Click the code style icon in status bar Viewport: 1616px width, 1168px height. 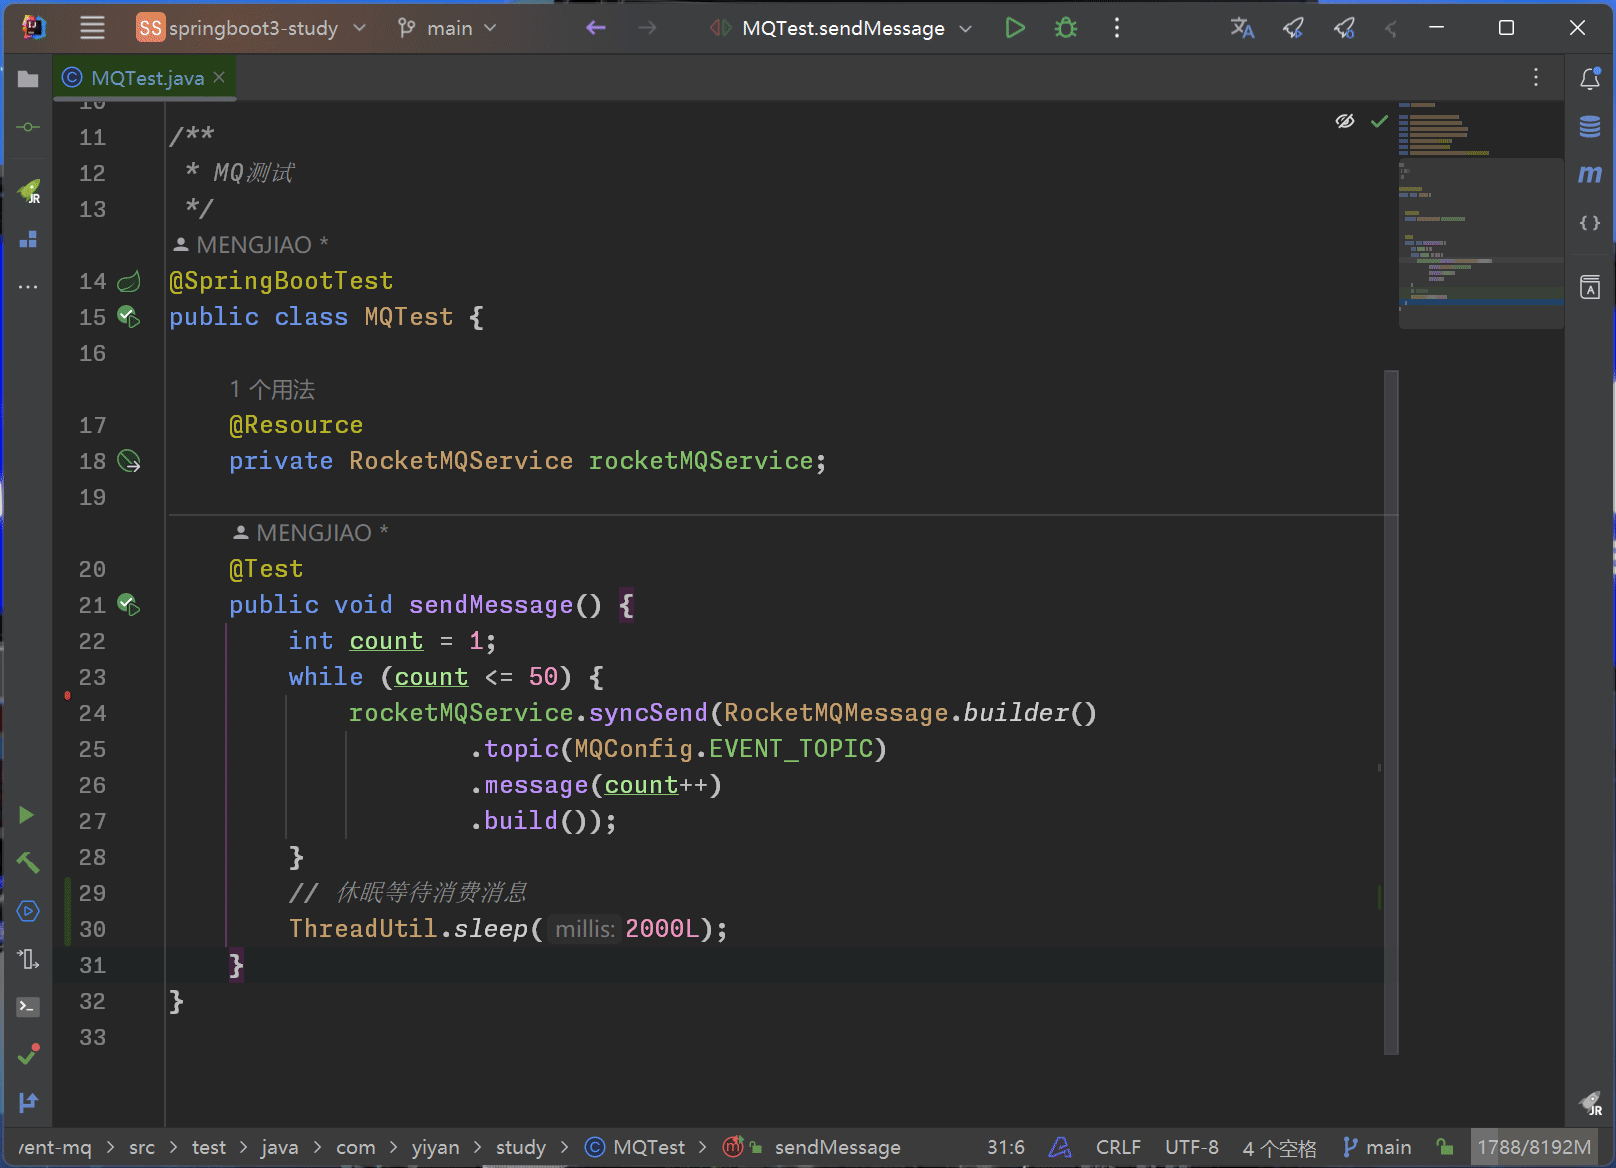click(x=1060, y=1147)
